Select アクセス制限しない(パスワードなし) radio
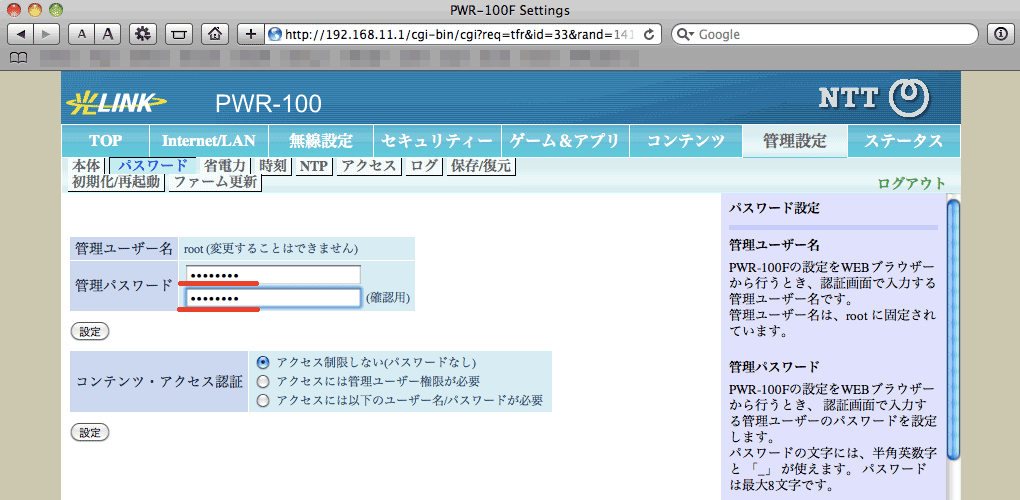 [x=263, y=362]
